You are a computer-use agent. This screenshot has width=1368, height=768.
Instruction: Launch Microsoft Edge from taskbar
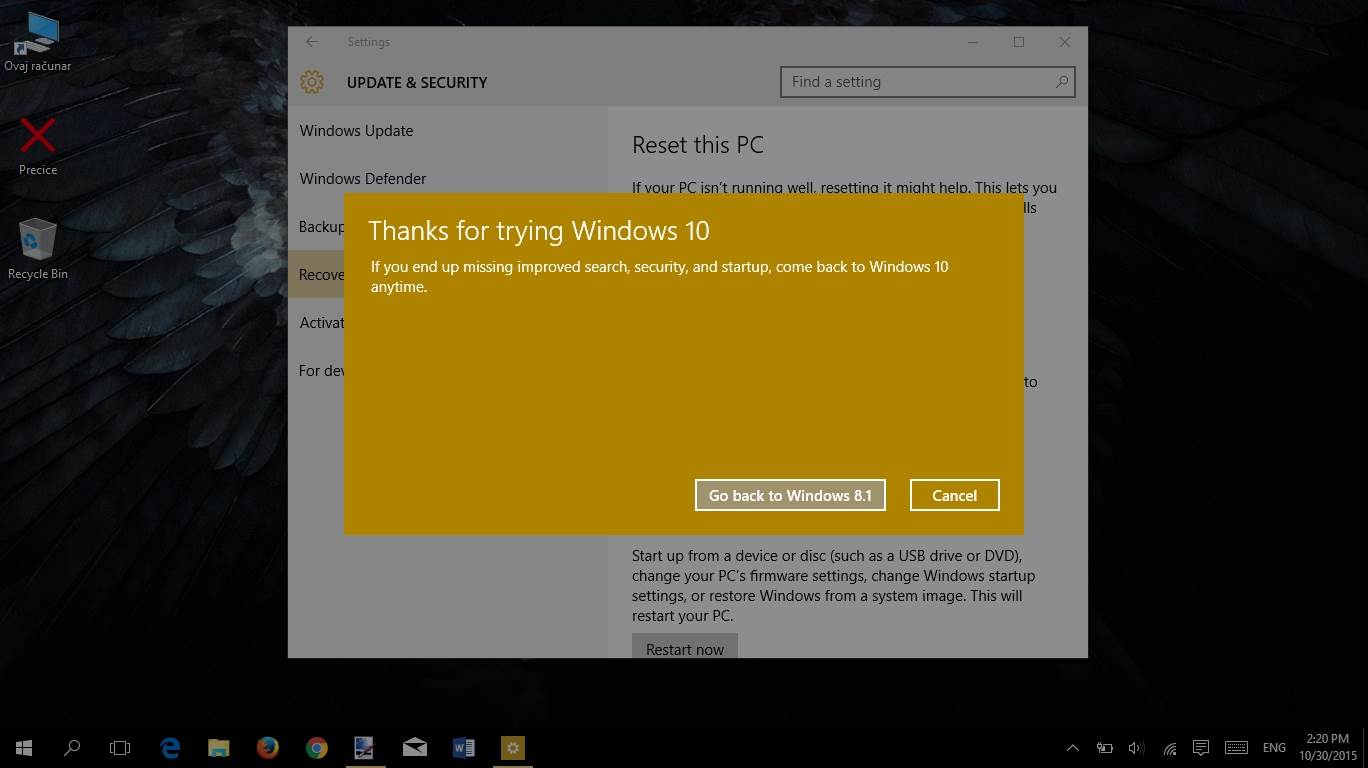click(x=170, y=747)
